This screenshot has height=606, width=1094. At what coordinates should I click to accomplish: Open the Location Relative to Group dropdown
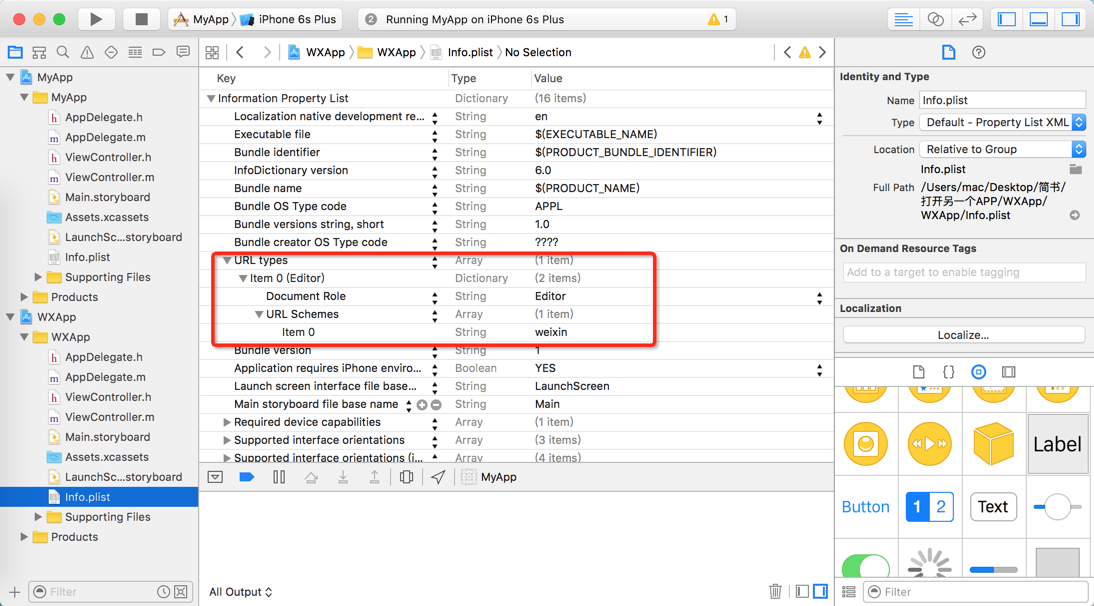tap(1003, 149)
